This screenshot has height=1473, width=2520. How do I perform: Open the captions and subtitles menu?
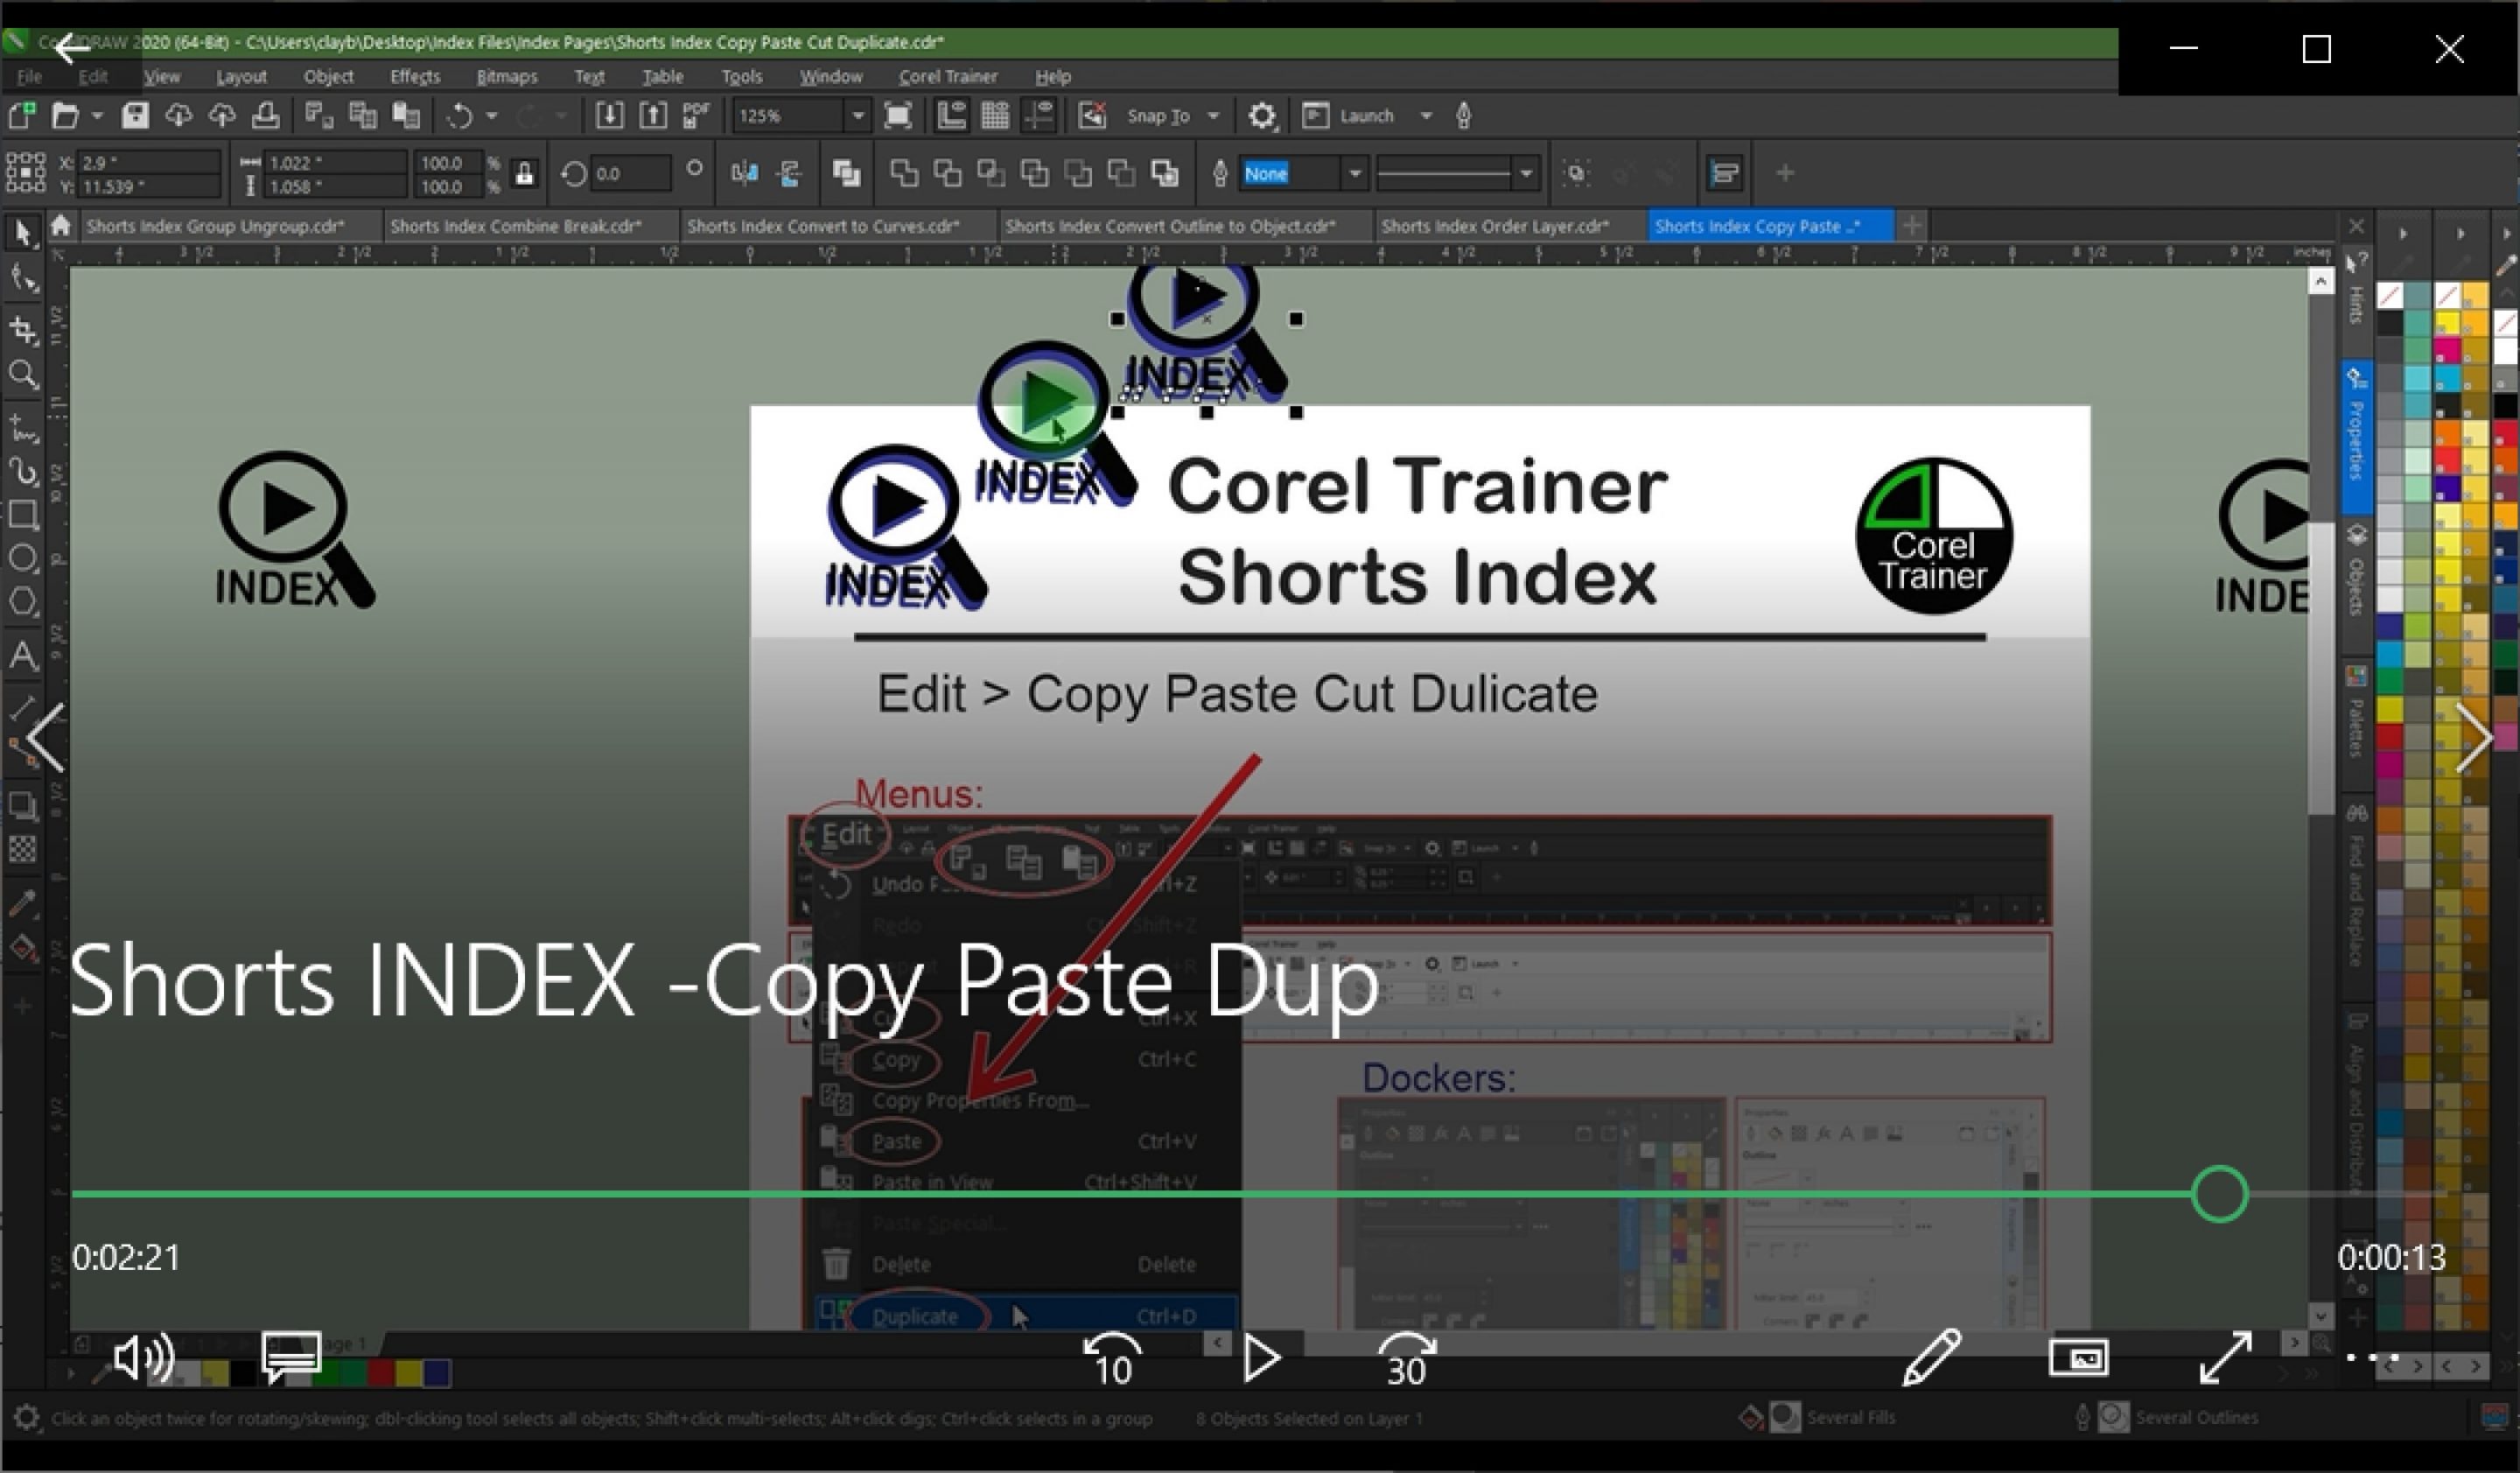[291, 1357]
